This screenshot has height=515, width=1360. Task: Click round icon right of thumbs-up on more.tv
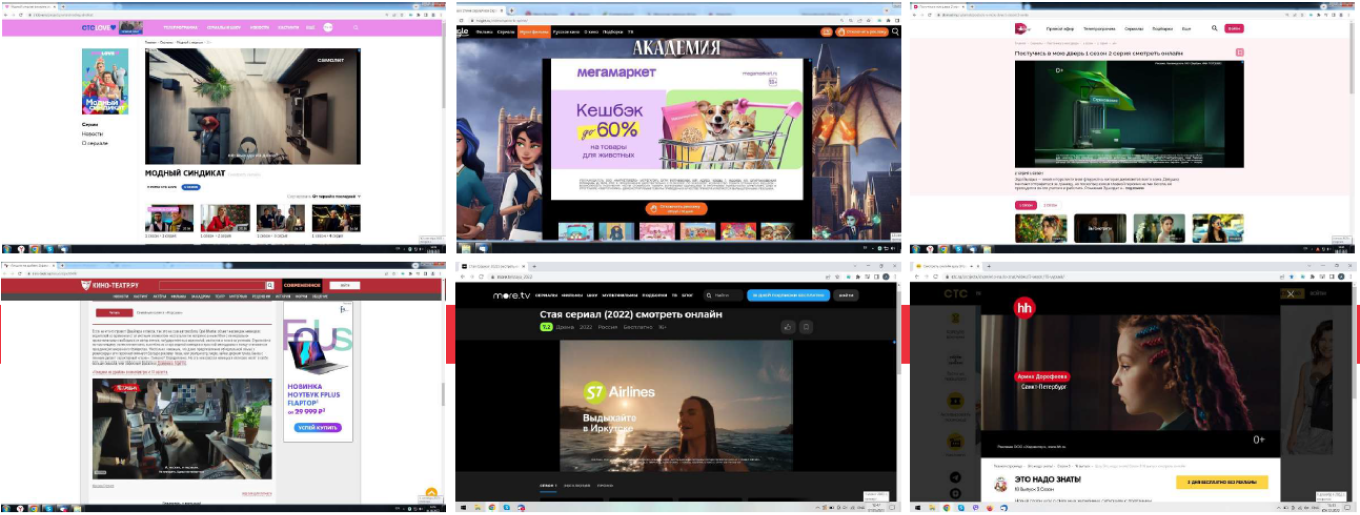tap(806, 326)
